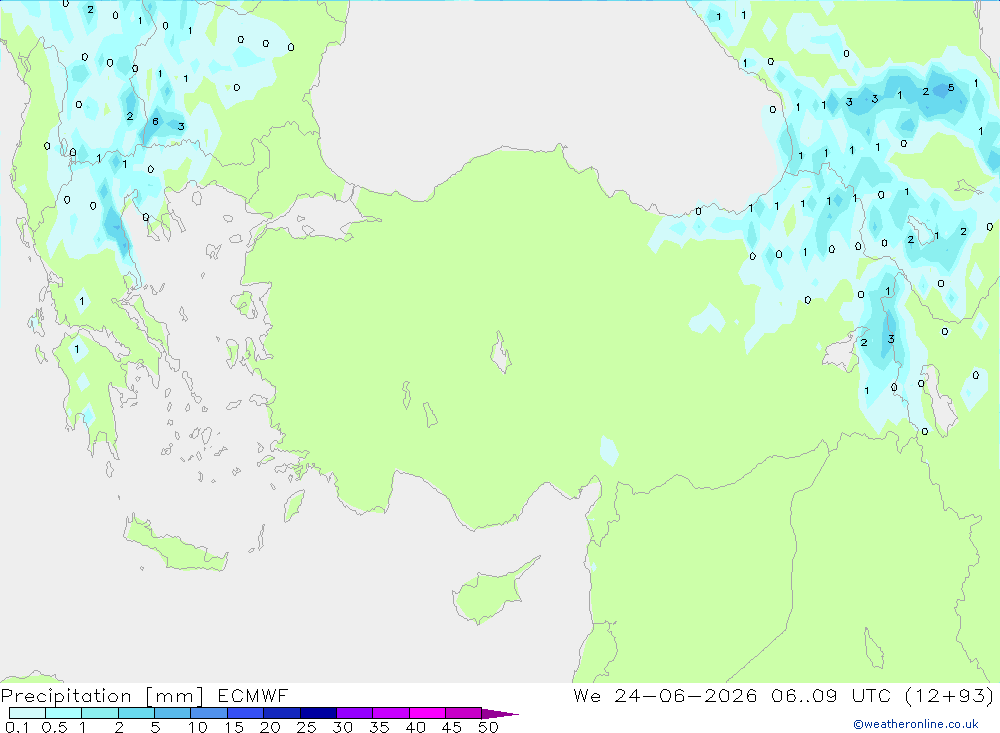Screen dimensions: 1000x733
Task: Pick the 10–15 mm legend color swatch
Action: (209, 713)
